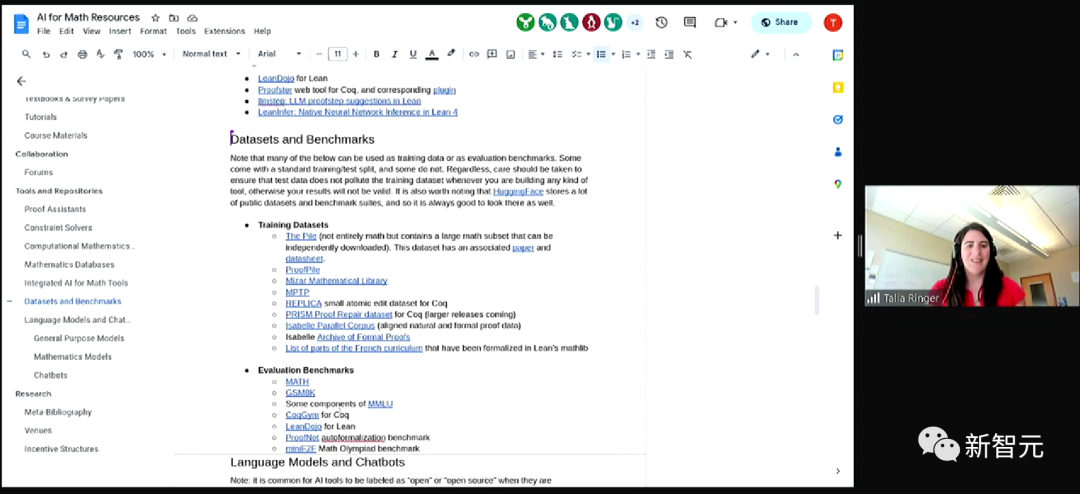This screenshot has width=1080, height=494.
Task: Click the text color underlined A swatch
Action: click(432, 54)
